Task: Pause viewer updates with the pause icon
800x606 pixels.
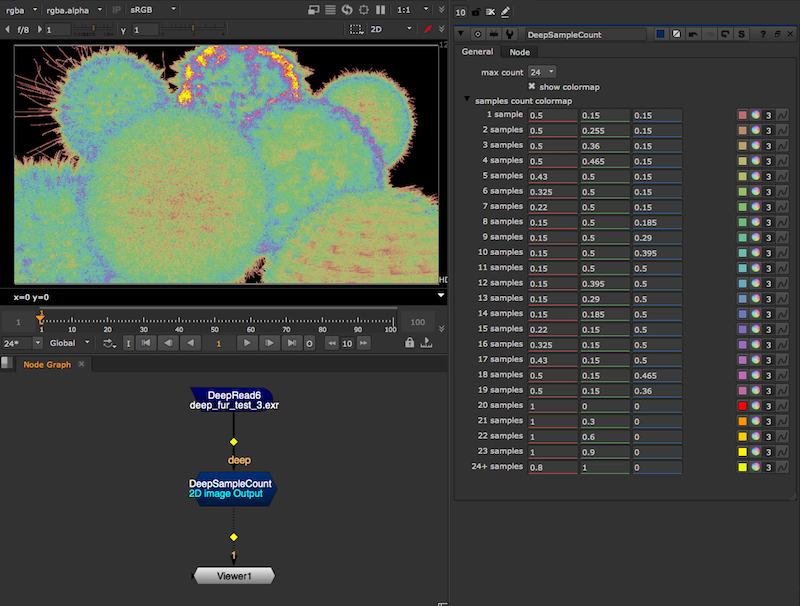Action: tap(379, 9)
